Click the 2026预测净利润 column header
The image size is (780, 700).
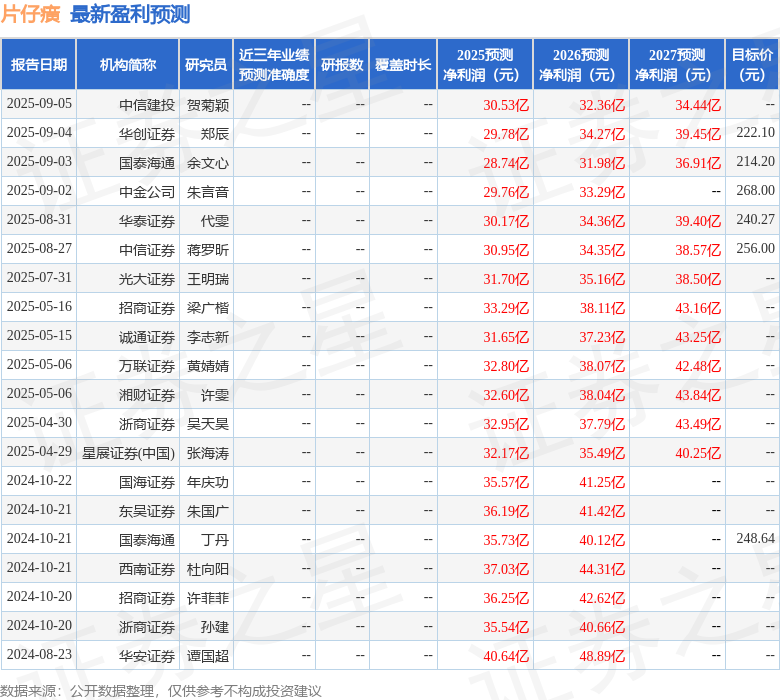click(581, 65)
